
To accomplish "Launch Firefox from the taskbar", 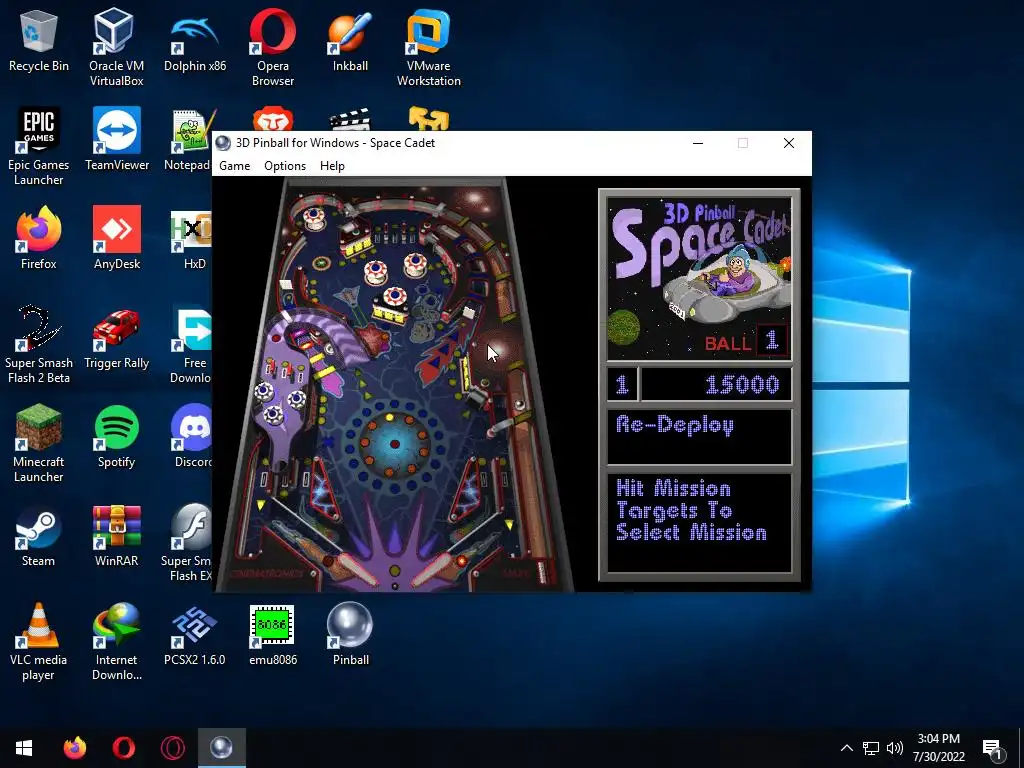I will tap(74, 748).
